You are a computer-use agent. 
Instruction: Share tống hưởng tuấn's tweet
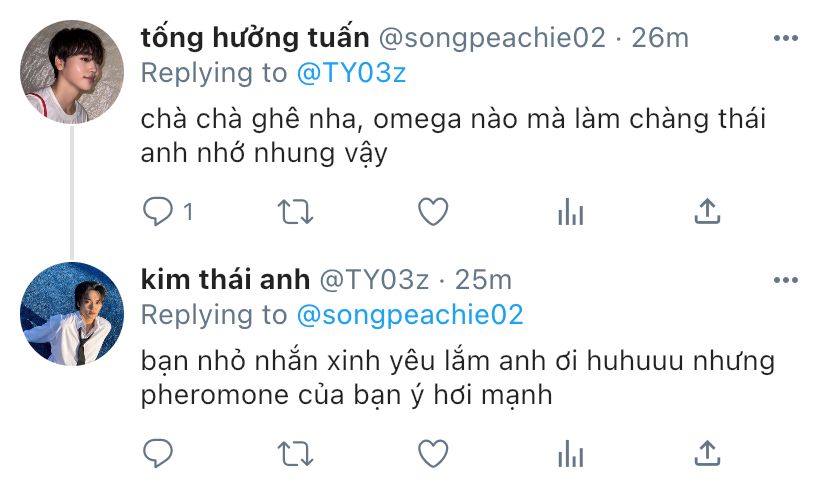(707, 212)
